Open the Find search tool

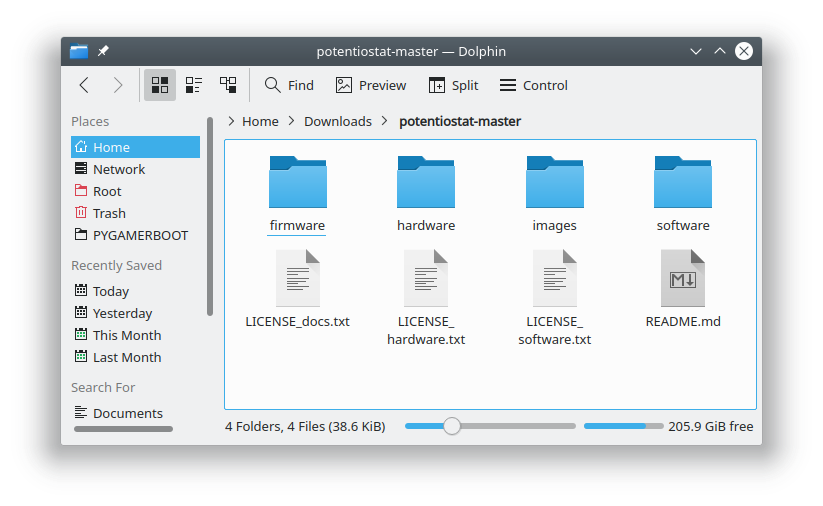[x=289, y=85]
